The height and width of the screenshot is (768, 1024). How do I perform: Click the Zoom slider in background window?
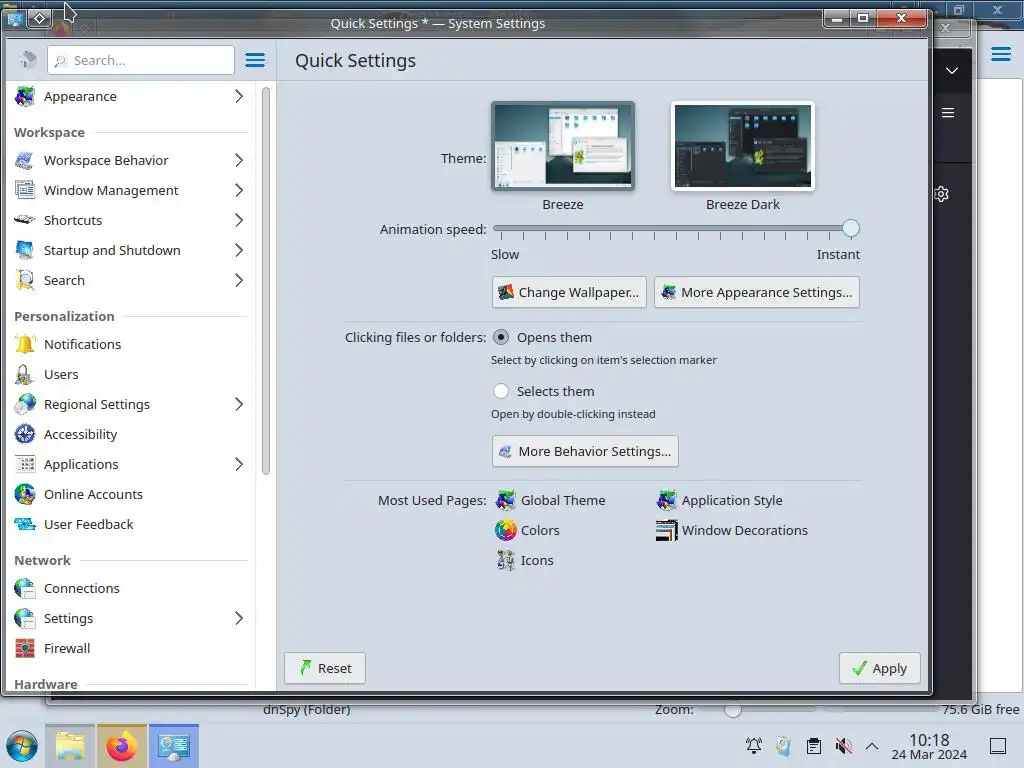[x=733, y=709]
